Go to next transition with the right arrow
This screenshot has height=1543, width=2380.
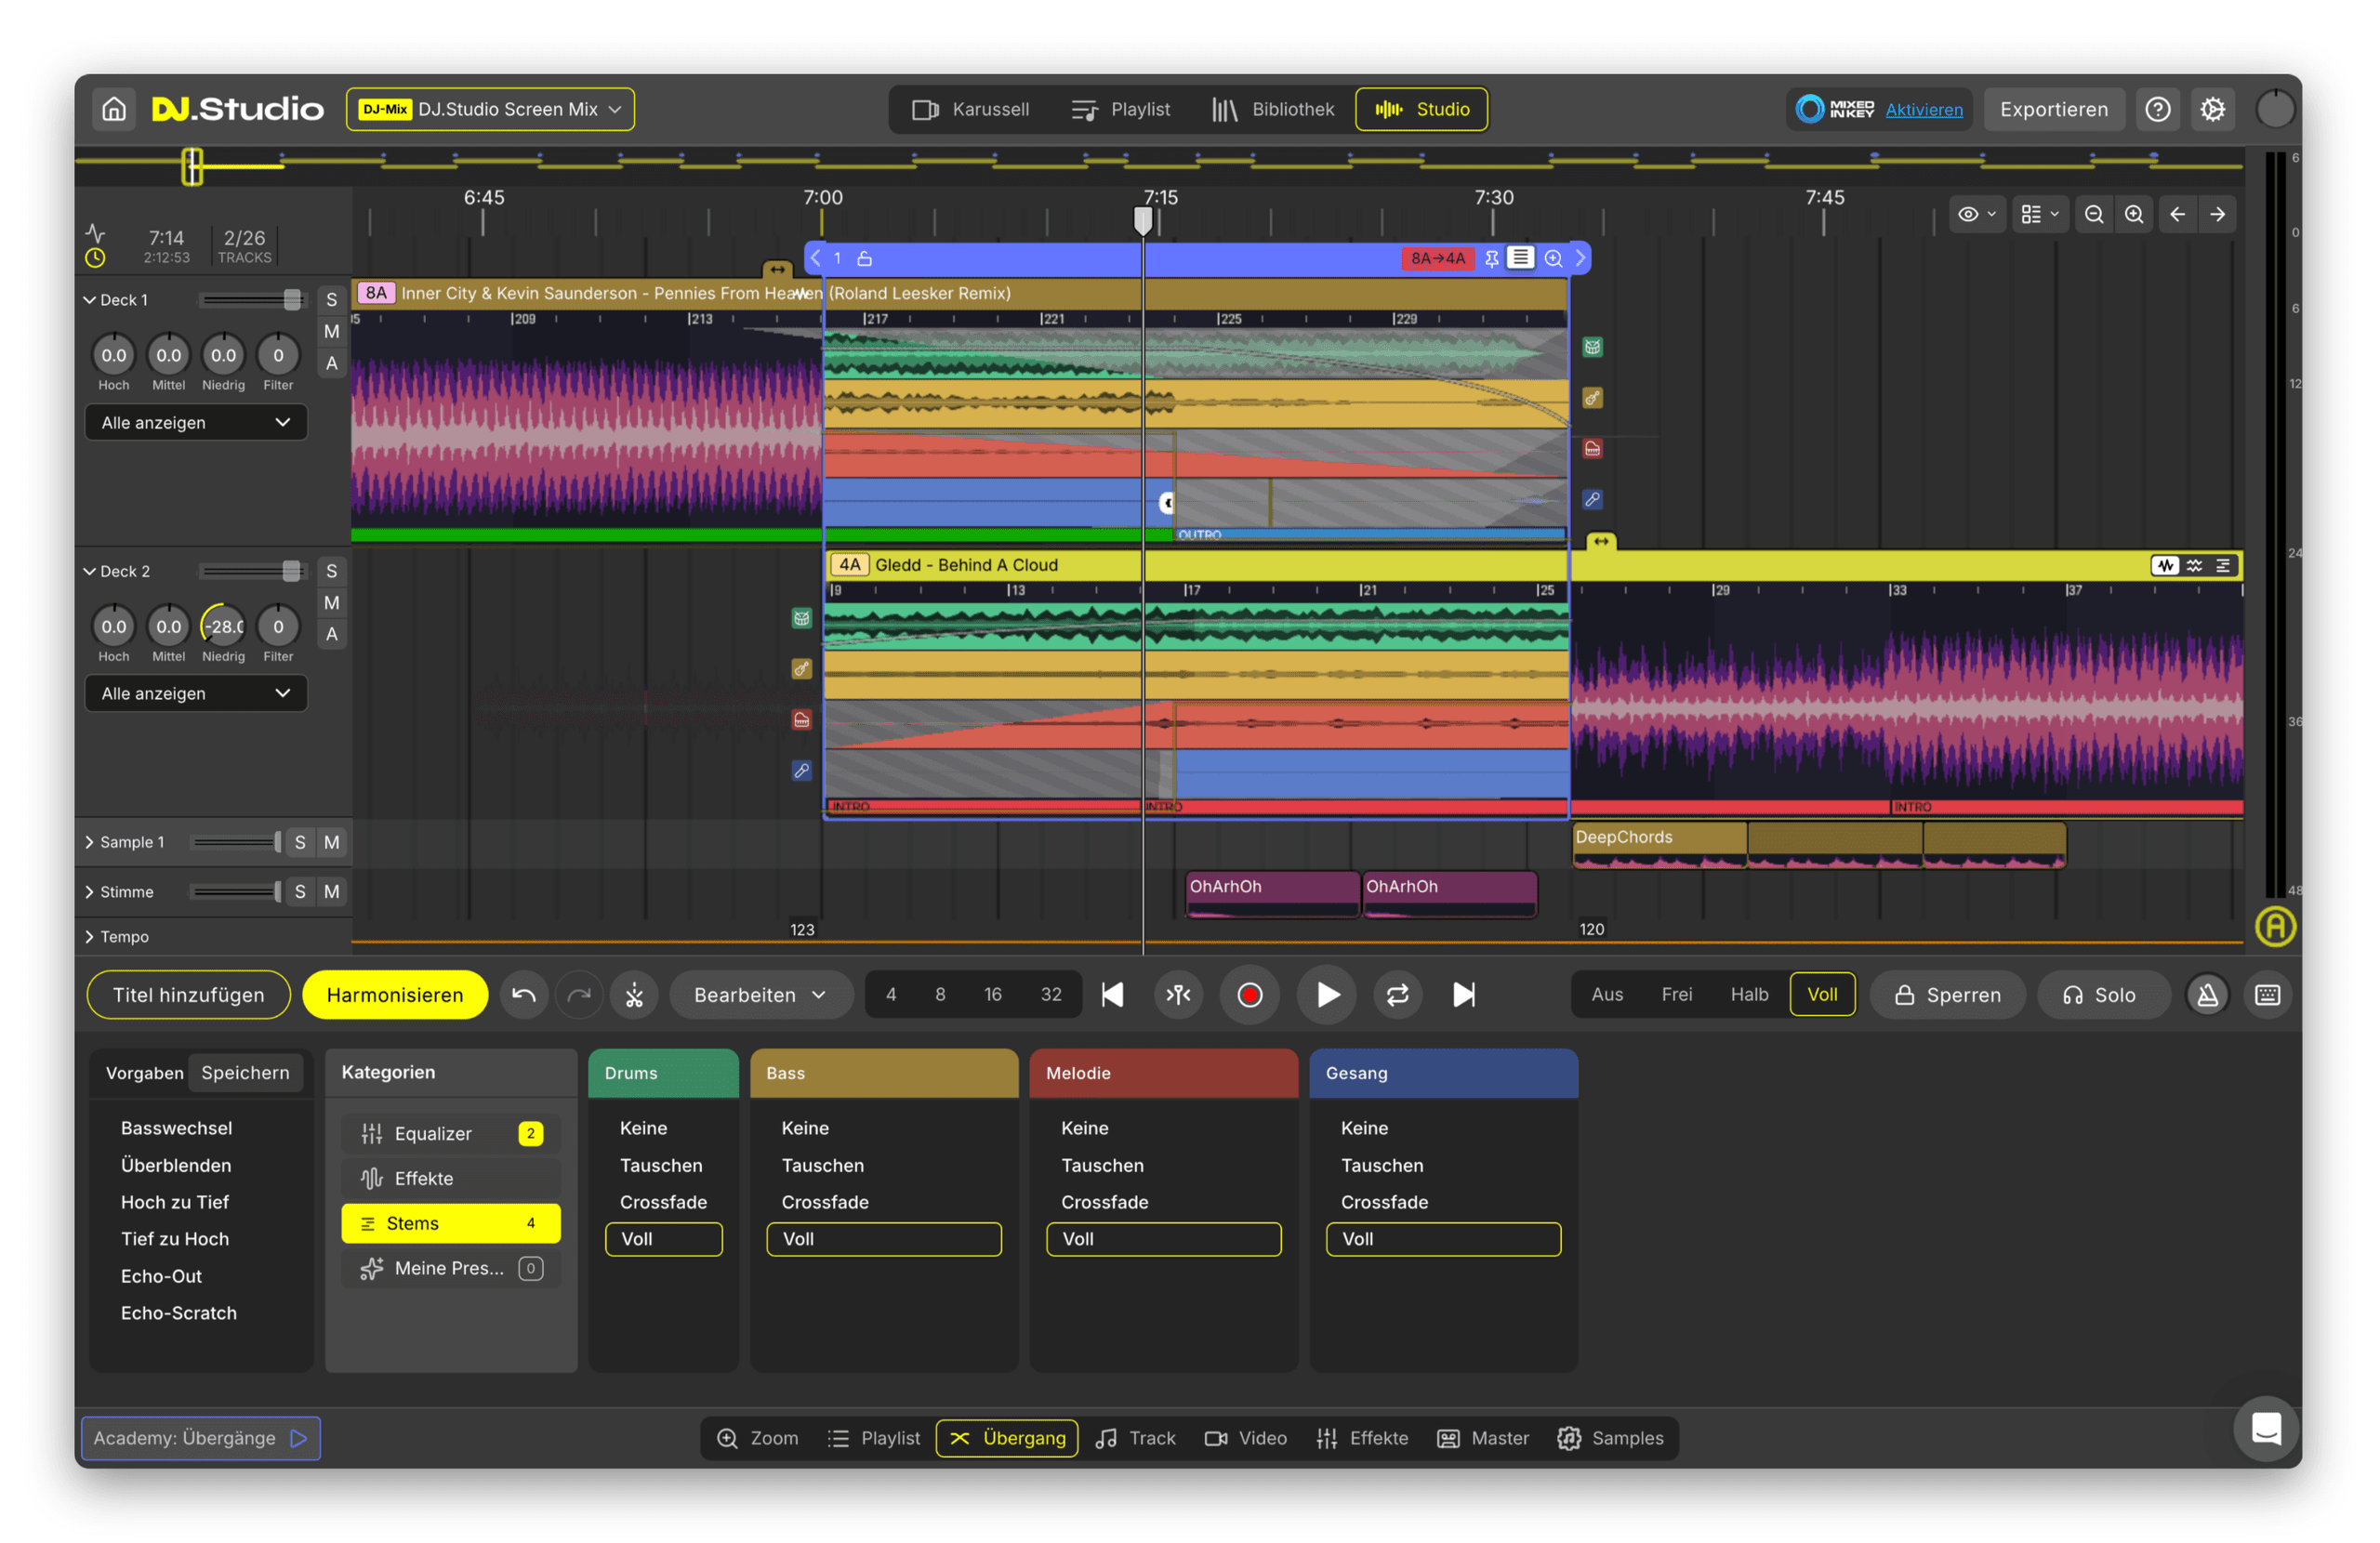pos(2217,214)
